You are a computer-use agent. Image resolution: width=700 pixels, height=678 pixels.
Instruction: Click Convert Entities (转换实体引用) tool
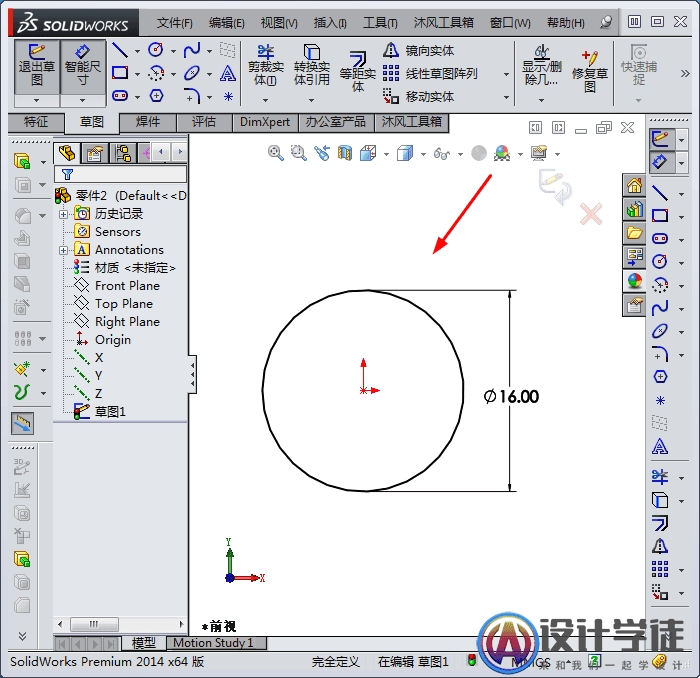tap(312, 65)
